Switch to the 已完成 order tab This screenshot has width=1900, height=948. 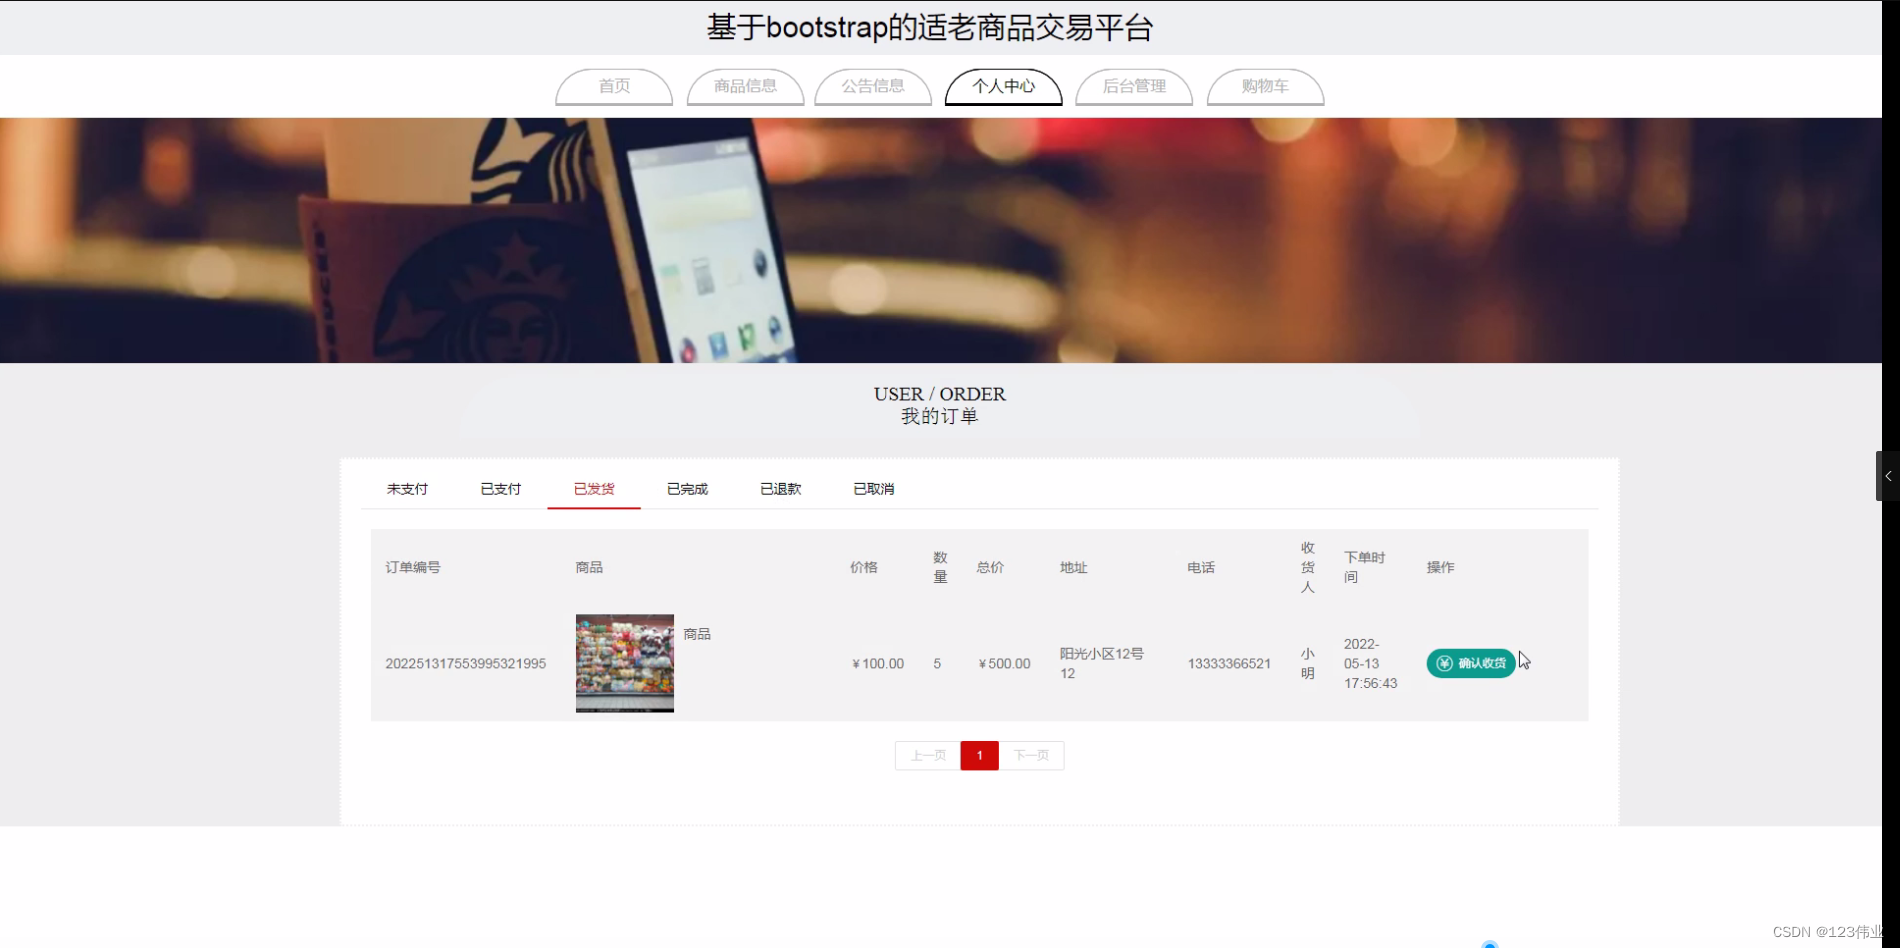(x=687, y=489)
